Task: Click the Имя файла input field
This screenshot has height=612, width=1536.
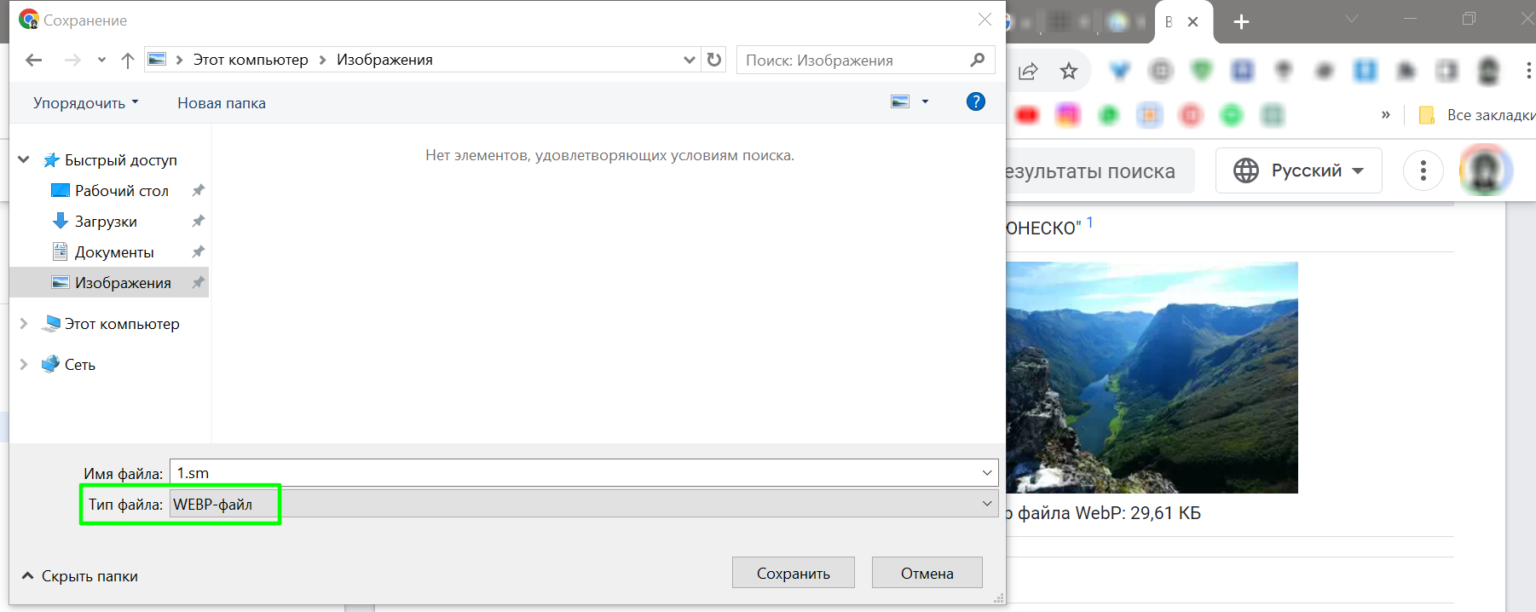Action: (584, 472)
